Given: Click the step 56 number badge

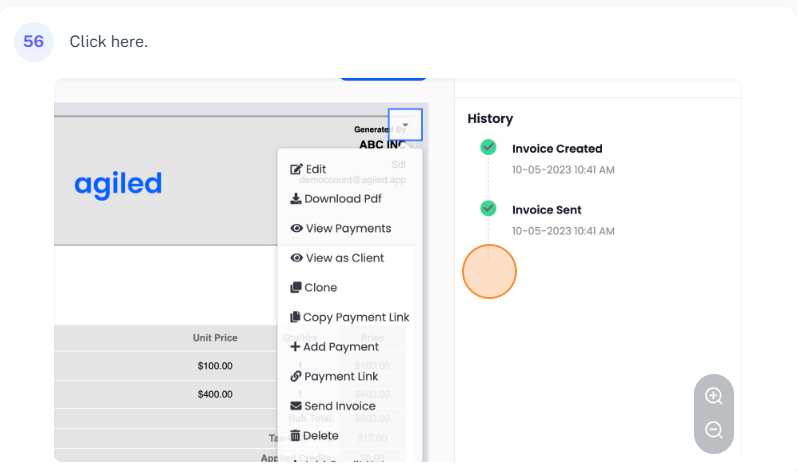Looking at the screenshot, I should click(x=34, y=42).
